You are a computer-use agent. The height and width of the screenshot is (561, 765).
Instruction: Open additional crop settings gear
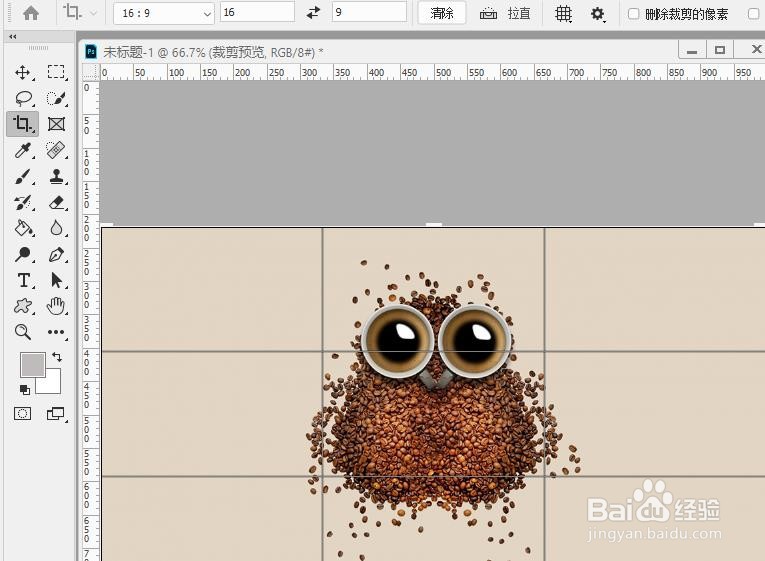598,14
